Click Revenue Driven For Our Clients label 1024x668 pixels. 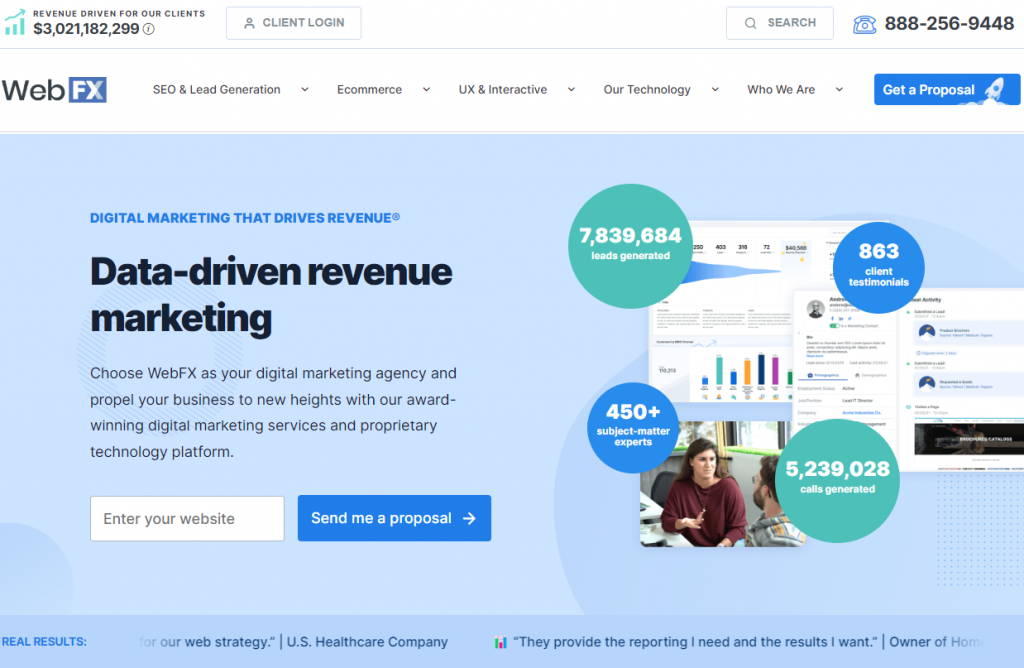(x=119, y=13)
